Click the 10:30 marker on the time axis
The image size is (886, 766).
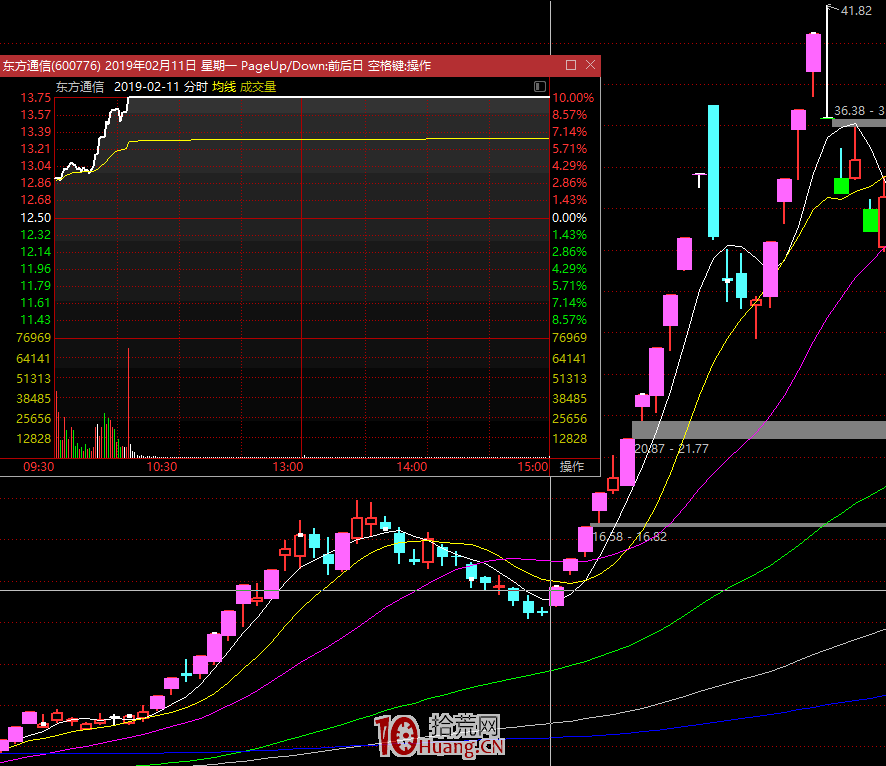click(x=162, y=467)
